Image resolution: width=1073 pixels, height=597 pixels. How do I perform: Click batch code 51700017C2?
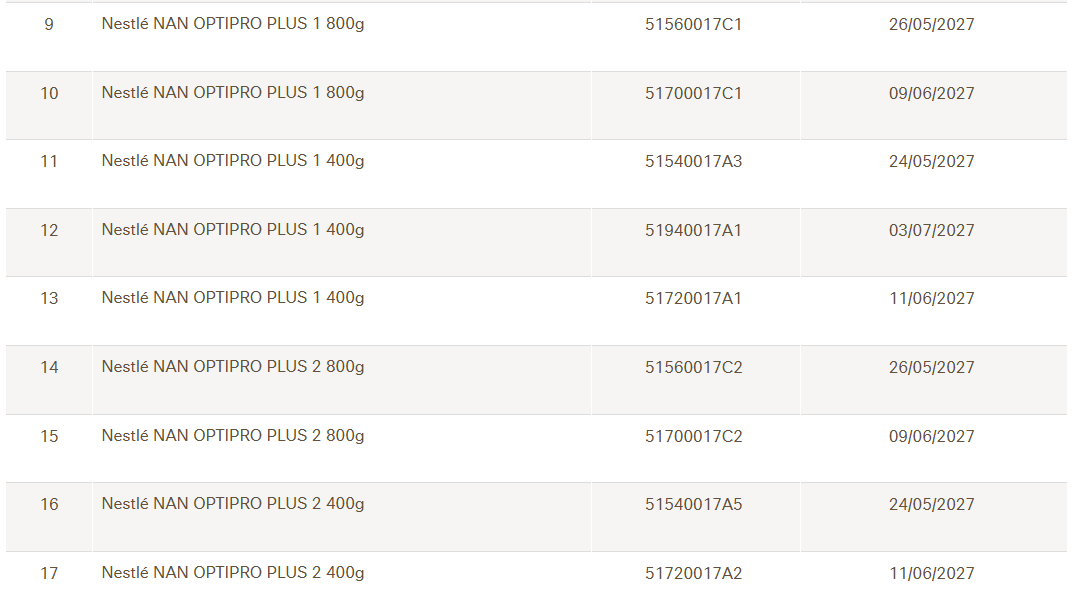pos(693,437)
